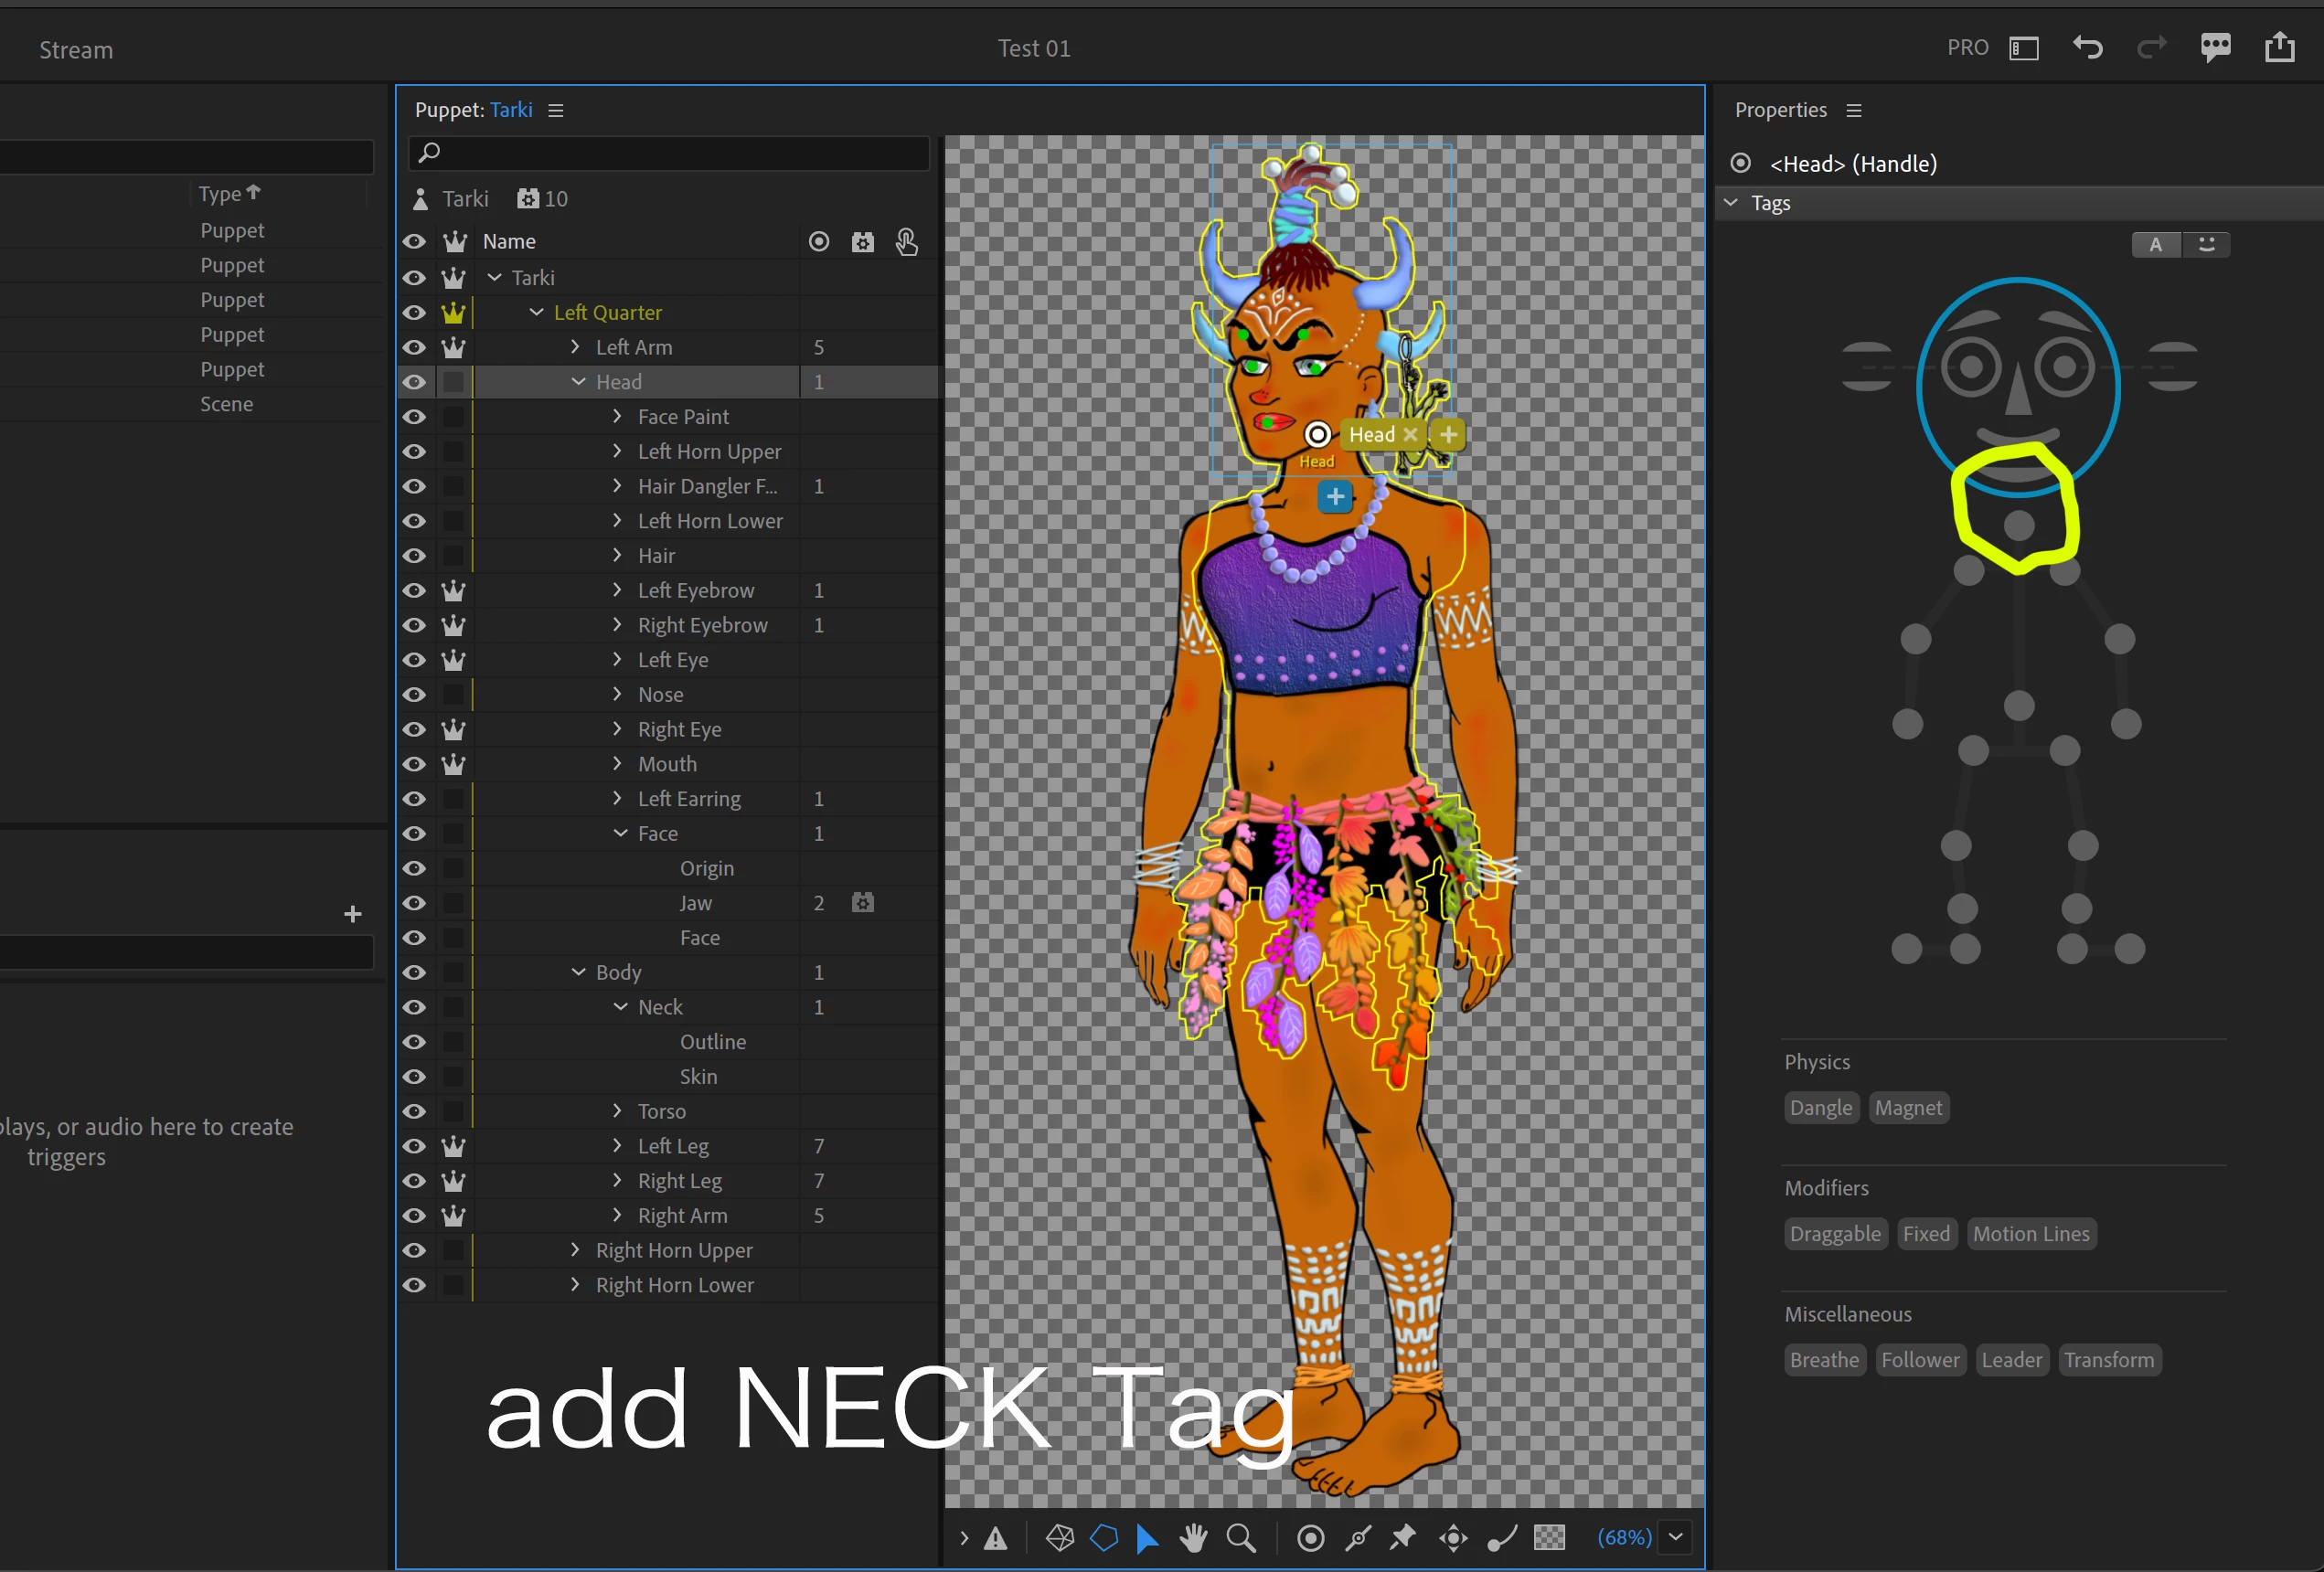
Task: Apply the Draggable modifier tag
Action: click(x=1834, y=1234)
